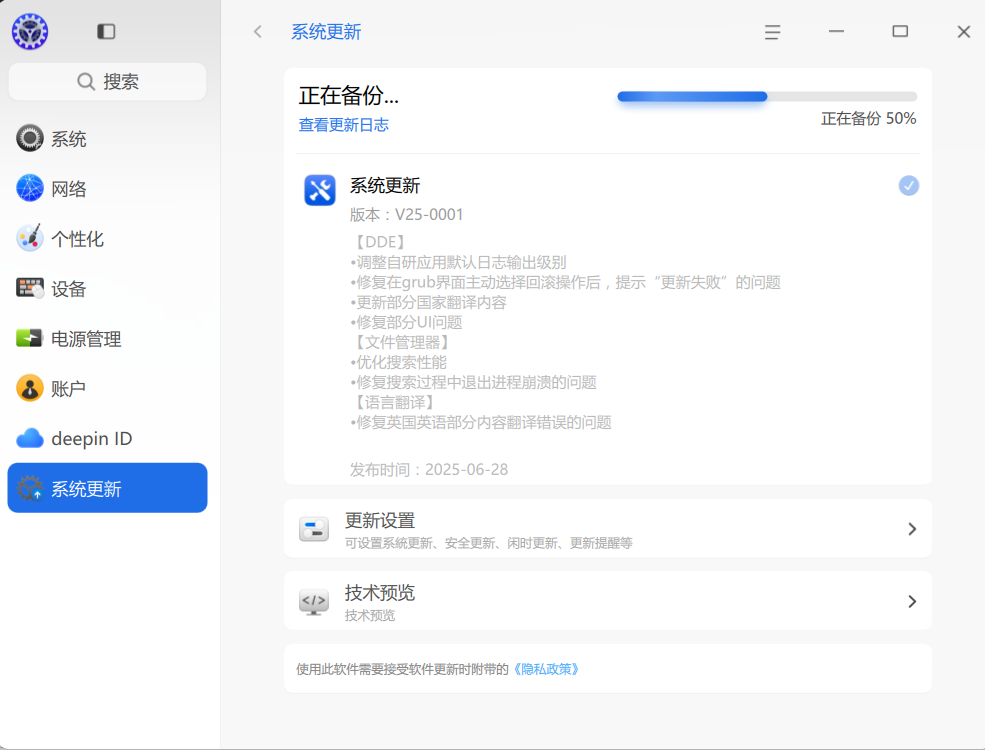The height and width of the screenshot is (750, 985).
Task: Expand the 技术预览 chevron
Action: (912, 602)
